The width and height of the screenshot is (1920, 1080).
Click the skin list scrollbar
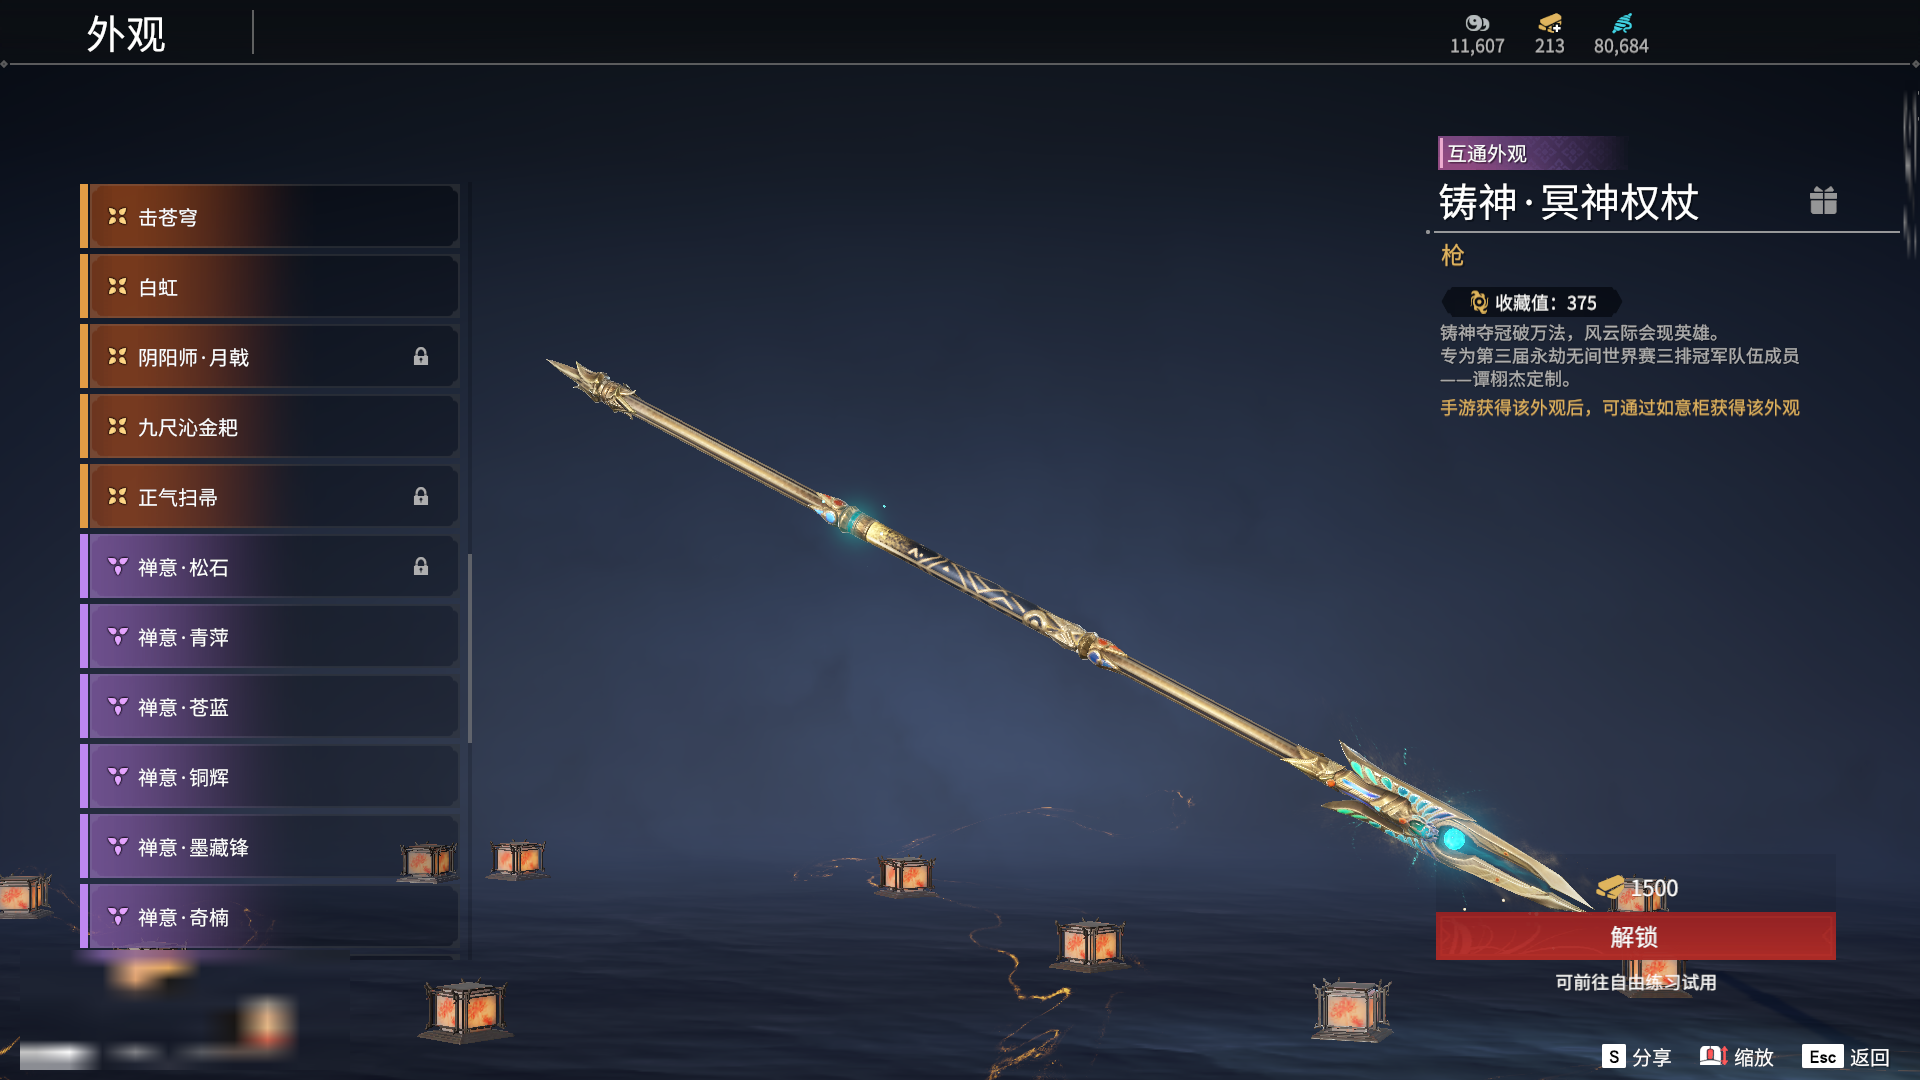(470, 648)
